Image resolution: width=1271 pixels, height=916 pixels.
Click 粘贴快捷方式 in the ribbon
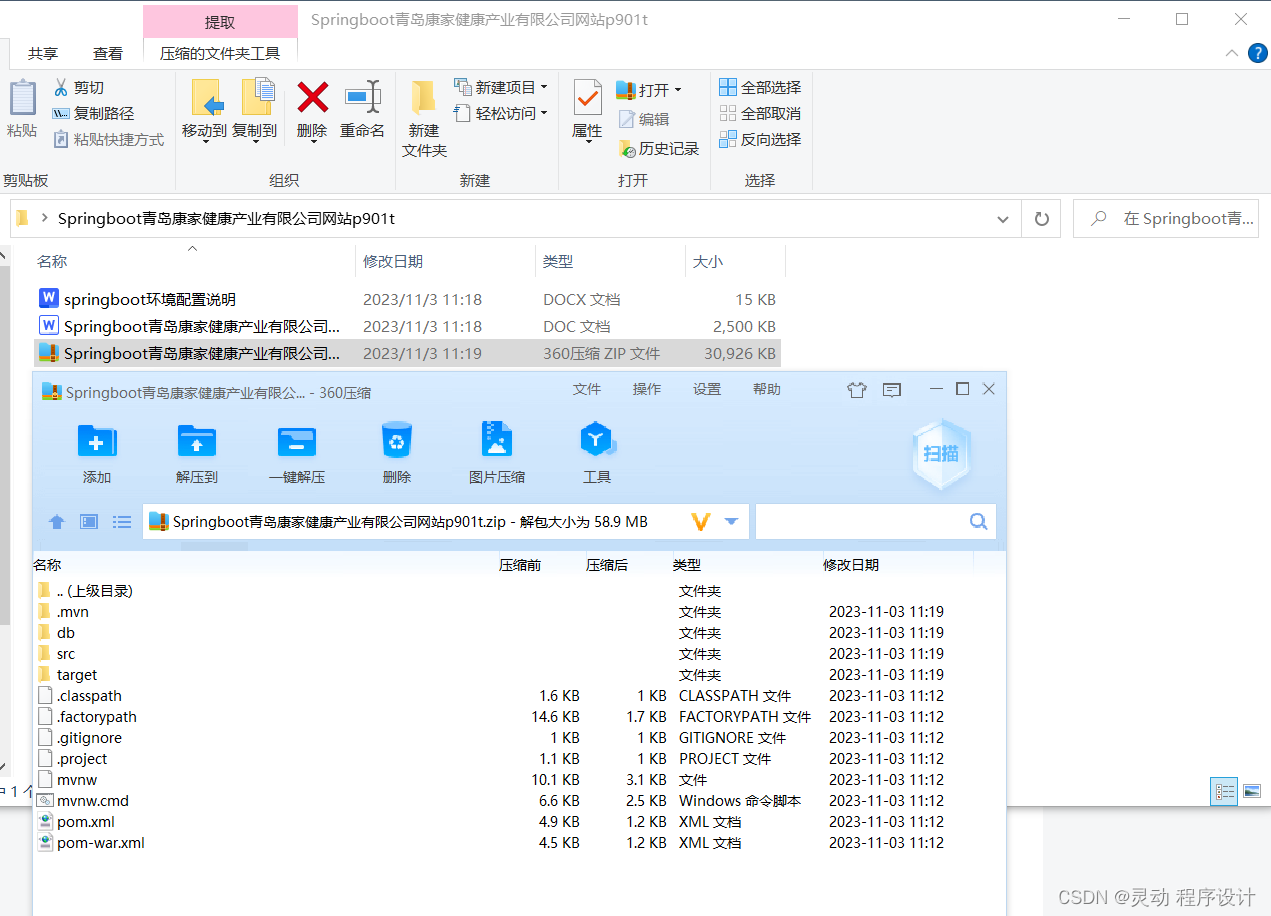tap(108, 140)
